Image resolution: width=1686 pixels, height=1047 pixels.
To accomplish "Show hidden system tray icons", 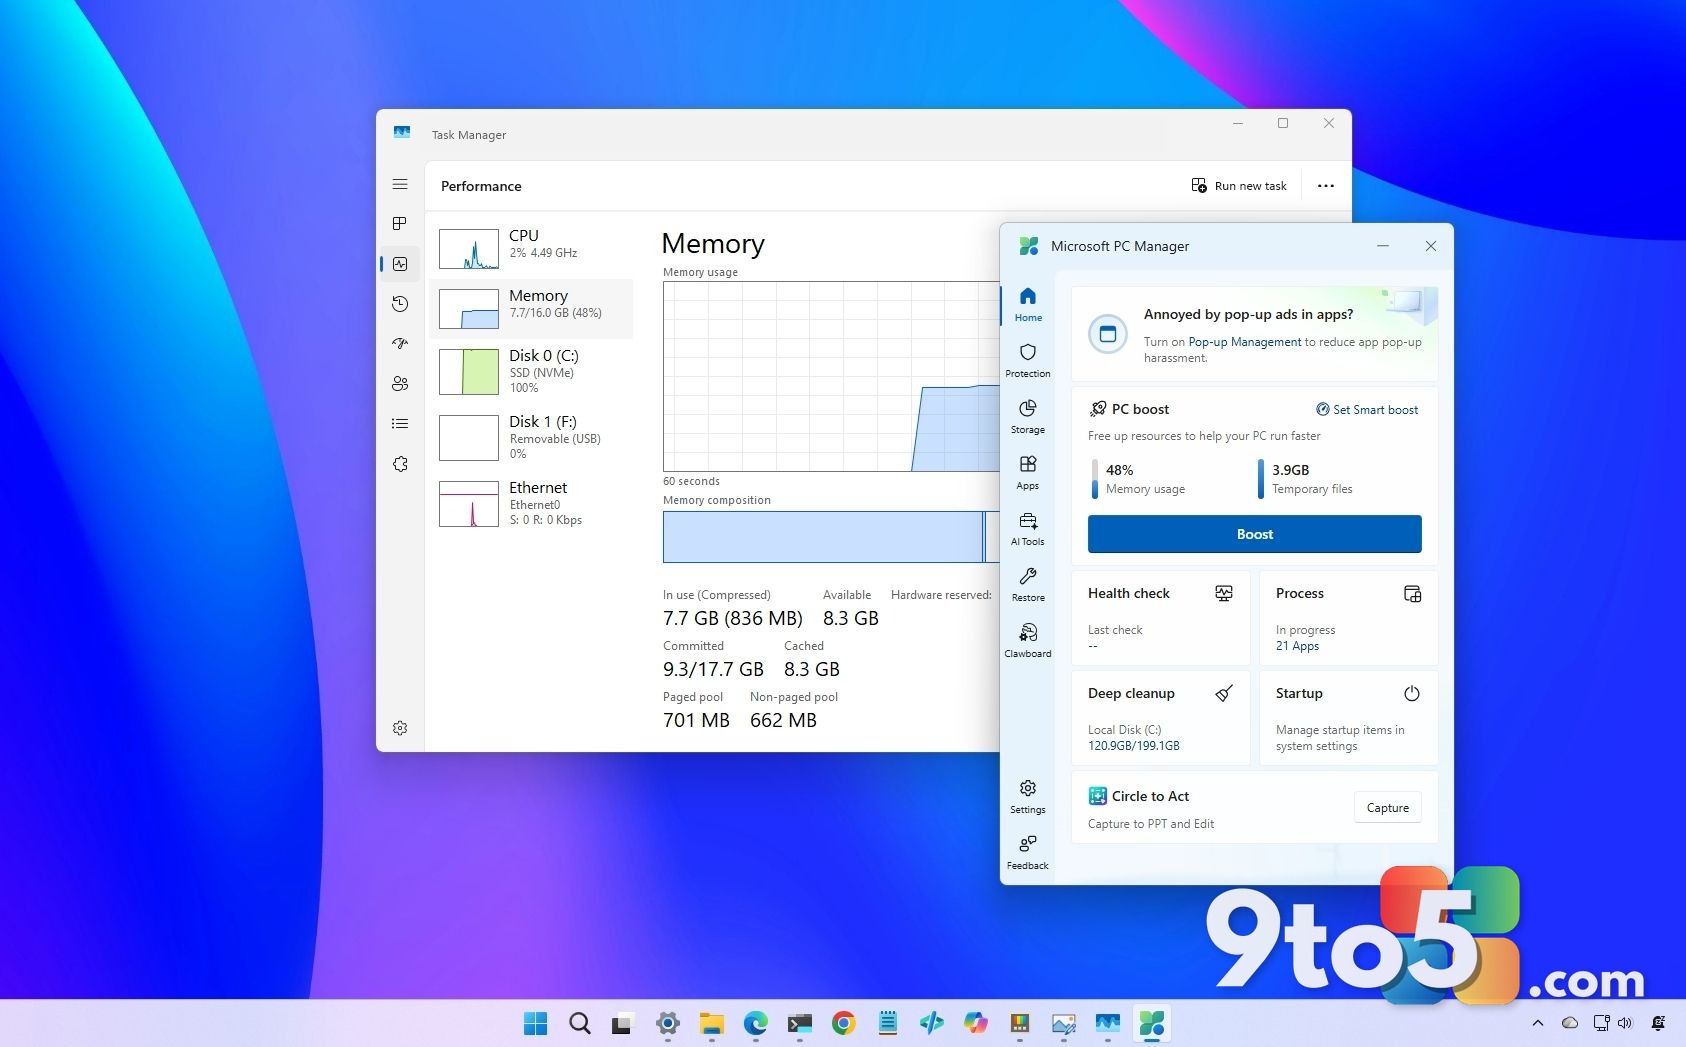I will (x=1538, y=1023).
